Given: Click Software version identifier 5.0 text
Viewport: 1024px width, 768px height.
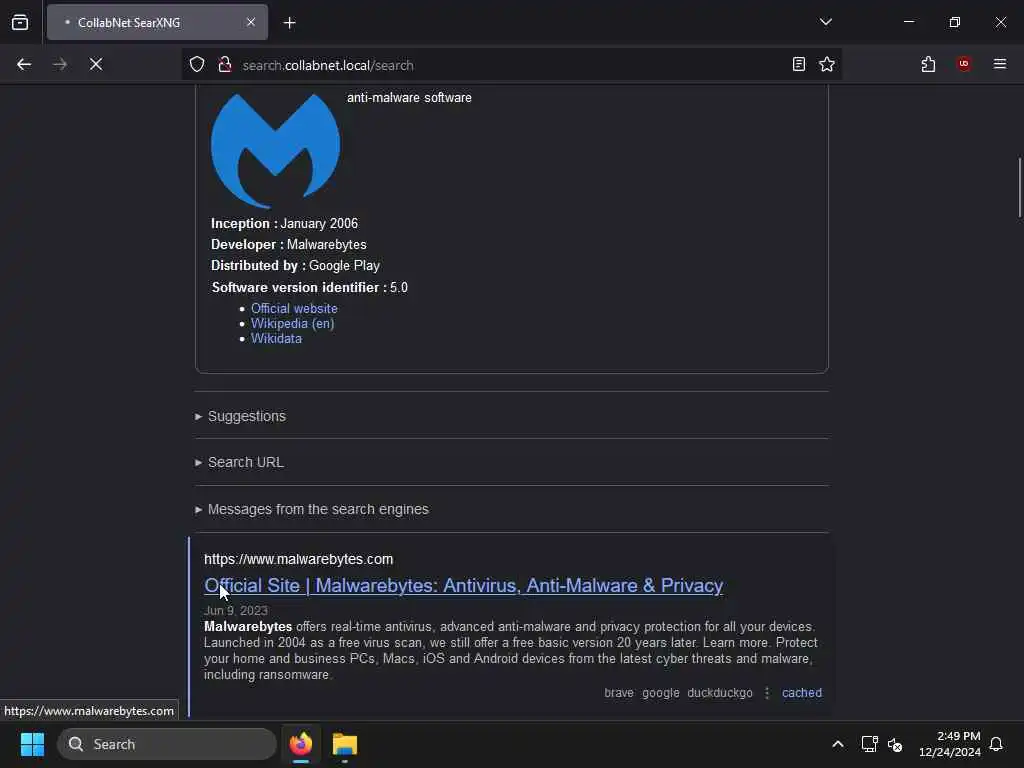Looking at the screenshot, I should 310,287.
